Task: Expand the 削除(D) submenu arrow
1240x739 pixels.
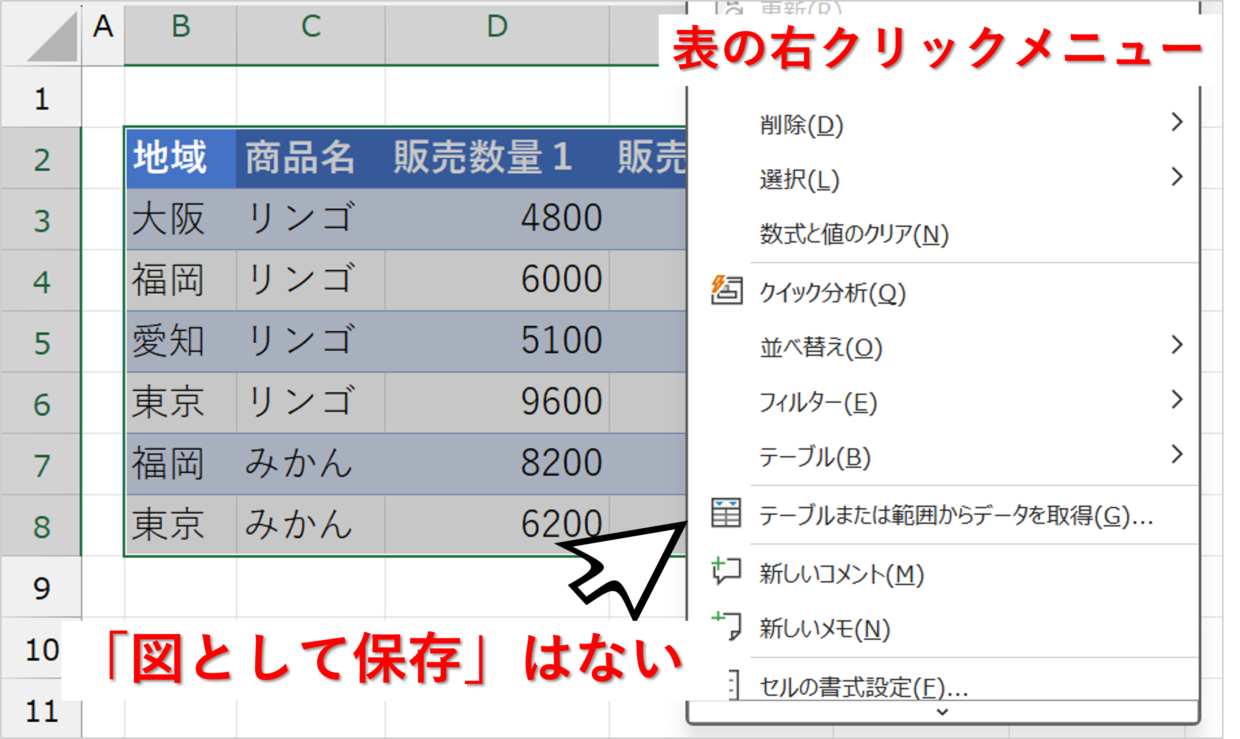Action: tap(1176, 123)
